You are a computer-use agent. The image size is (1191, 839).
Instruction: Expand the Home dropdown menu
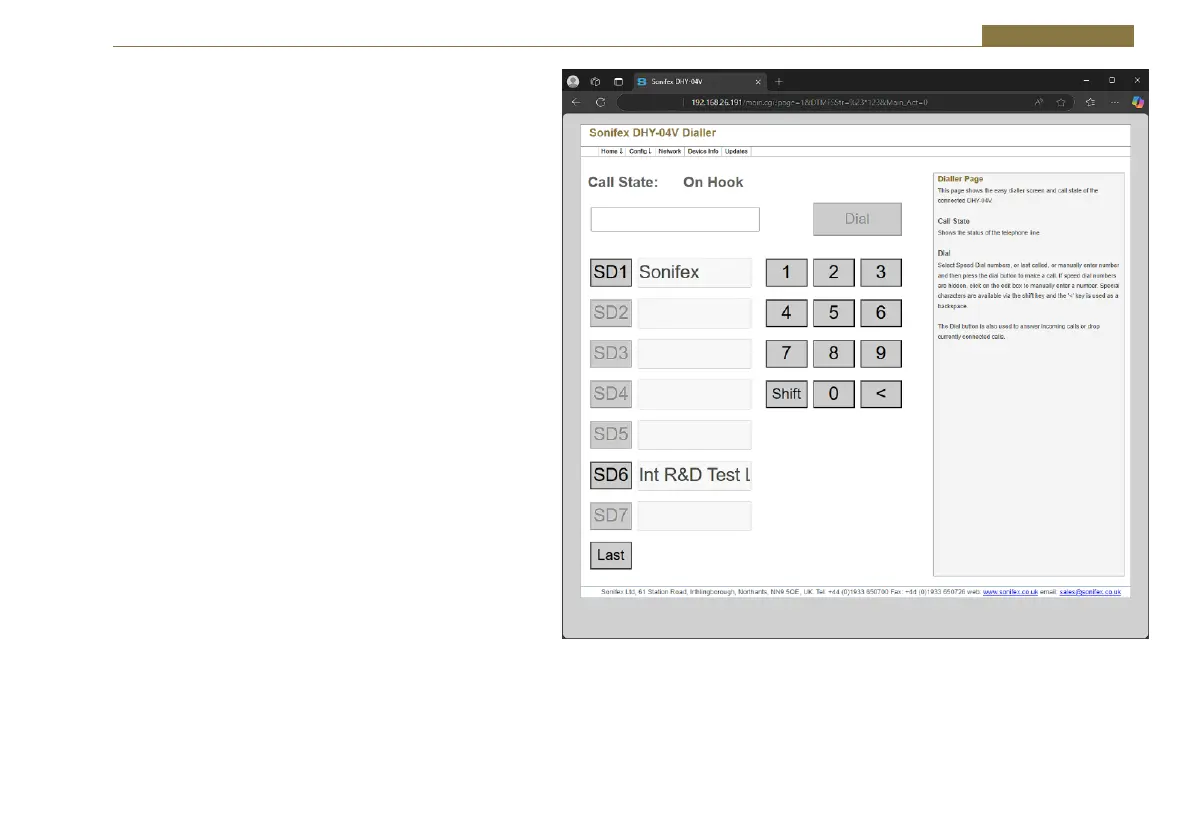(x=611, y=152)
